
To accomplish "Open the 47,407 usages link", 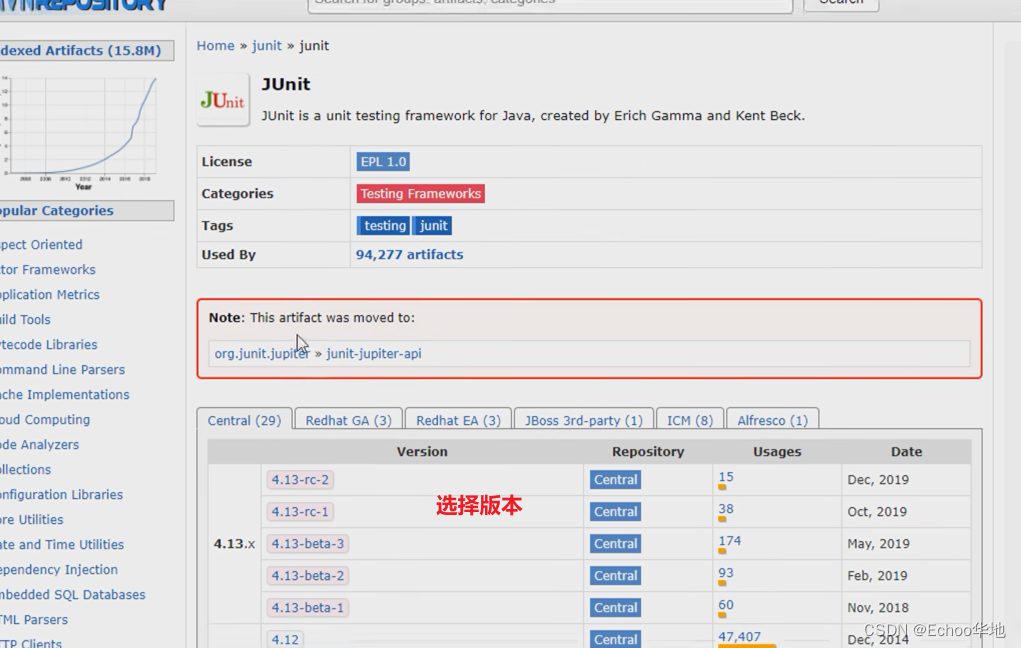I will [740, 637].
